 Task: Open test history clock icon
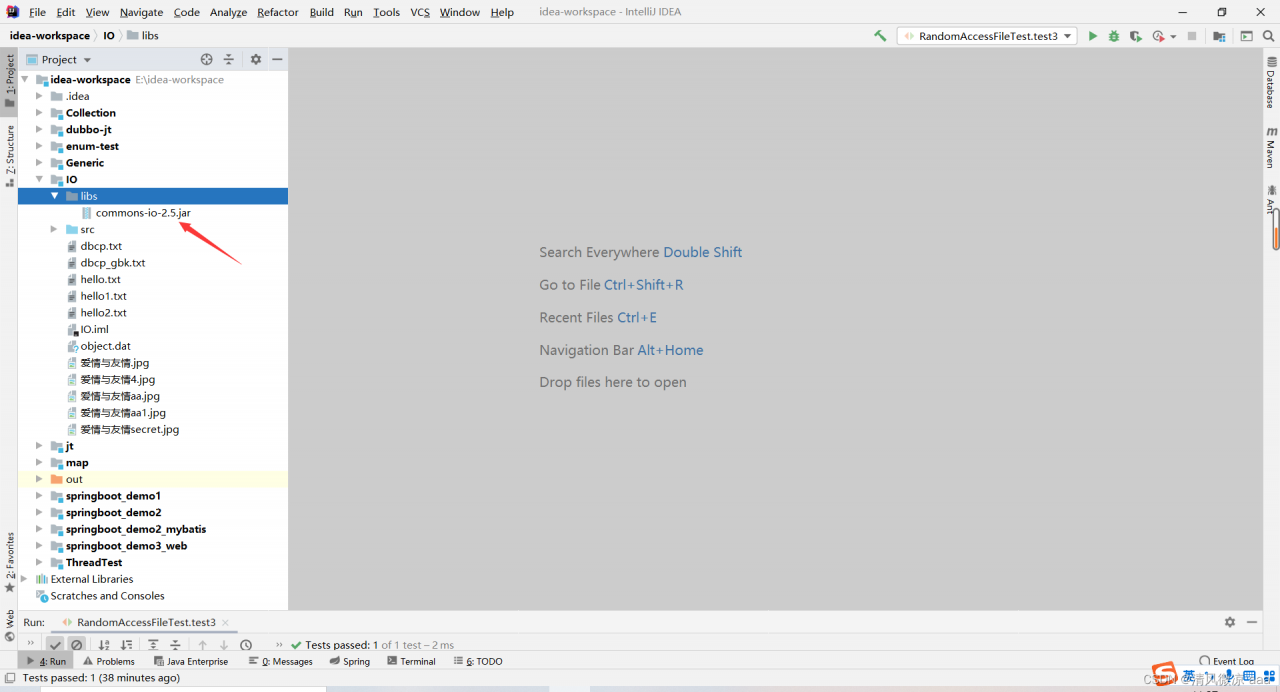[246, 645]
